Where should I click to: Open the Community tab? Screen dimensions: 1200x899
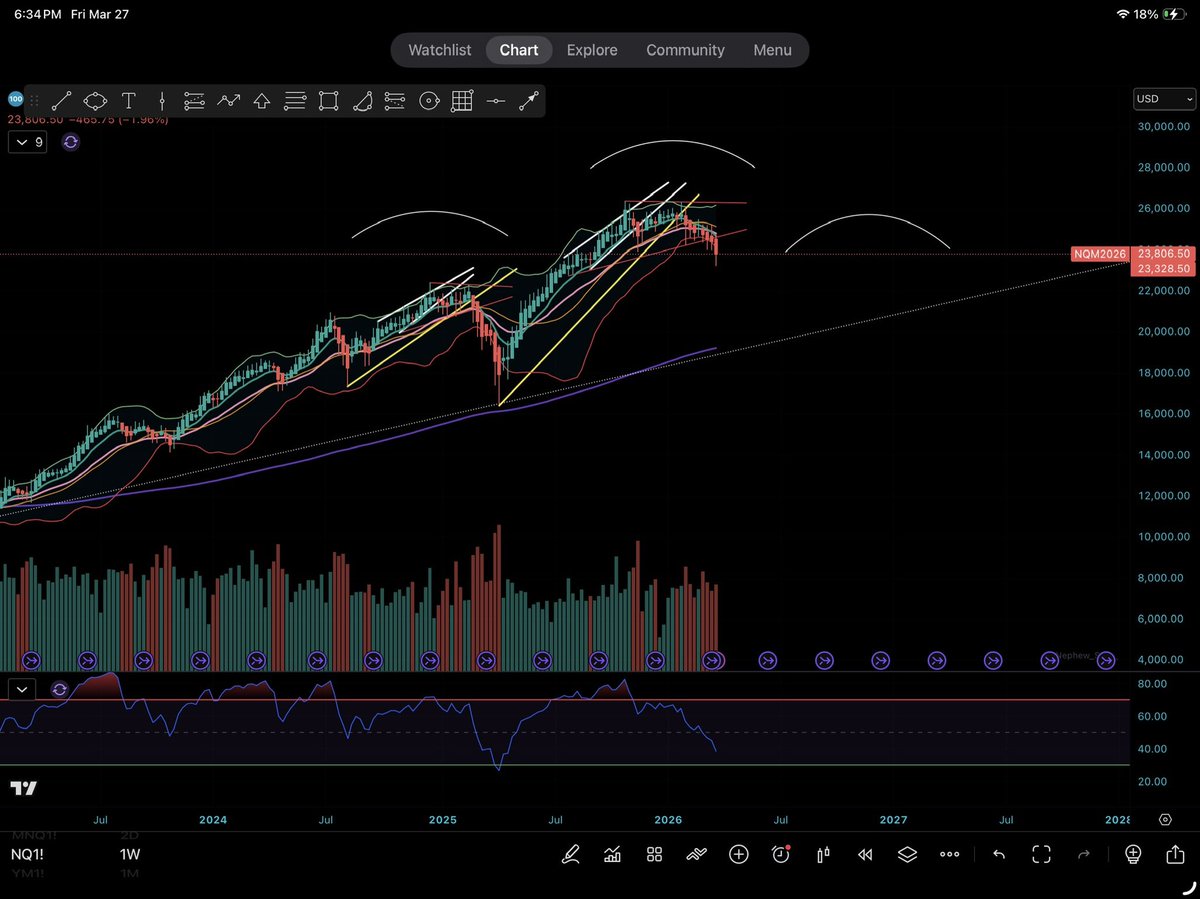[x=685, y=50]
